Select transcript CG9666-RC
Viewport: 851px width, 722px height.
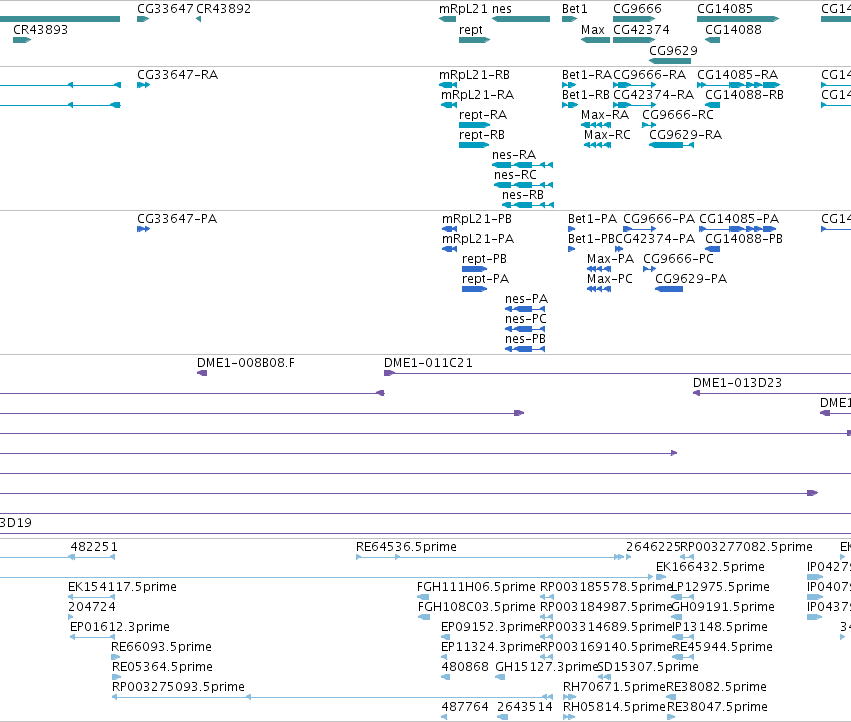coord(649,125)
